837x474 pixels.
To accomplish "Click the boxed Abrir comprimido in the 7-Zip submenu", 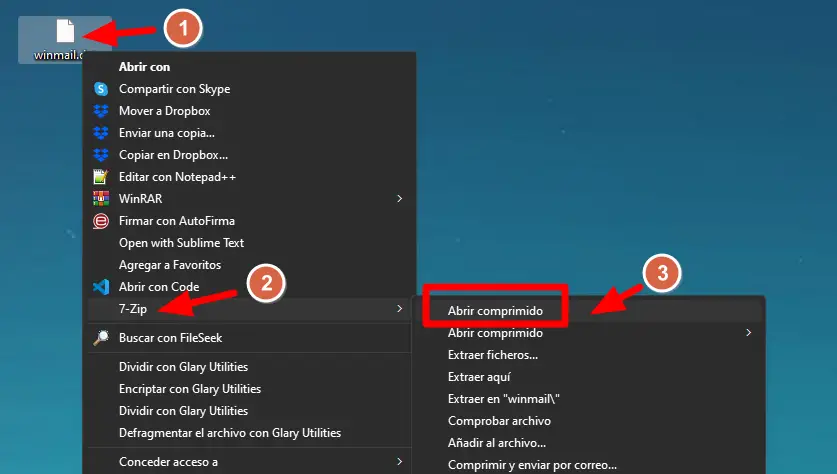I will (495, 311).
